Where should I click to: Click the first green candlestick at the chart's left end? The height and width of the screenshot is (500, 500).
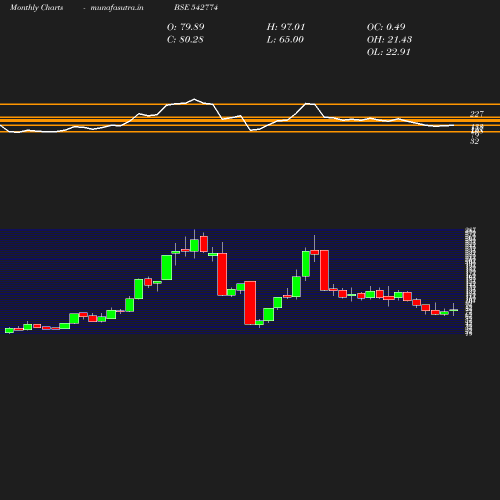(9, 330)
